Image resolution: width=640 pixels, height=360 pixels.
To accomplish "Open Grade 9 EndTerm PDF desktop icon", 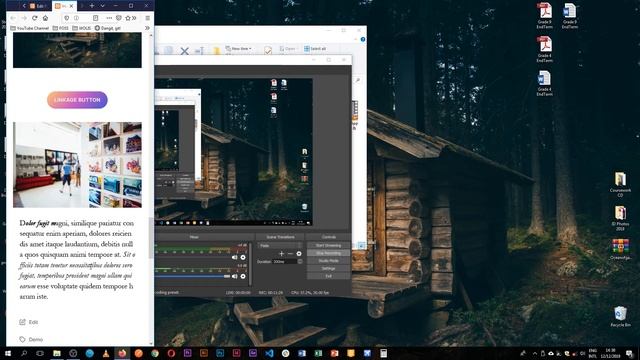I will [544, 16].
